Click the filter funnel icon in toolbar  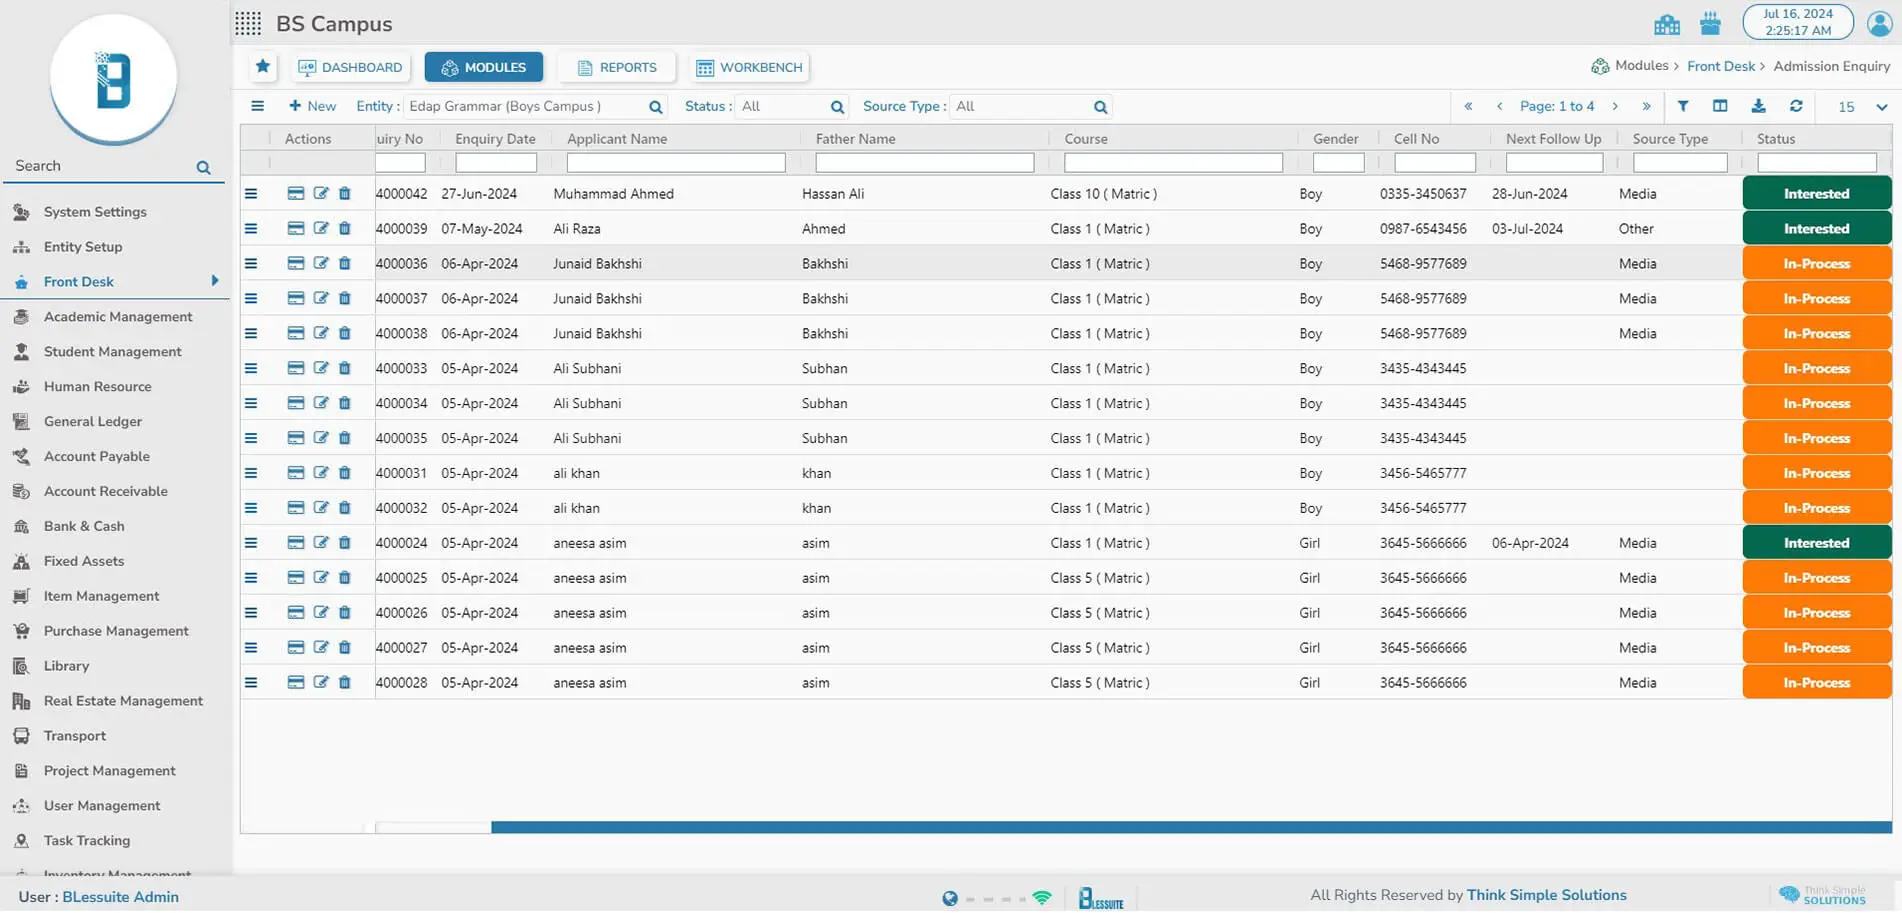pyautogui.click(x=1683, y=106)
